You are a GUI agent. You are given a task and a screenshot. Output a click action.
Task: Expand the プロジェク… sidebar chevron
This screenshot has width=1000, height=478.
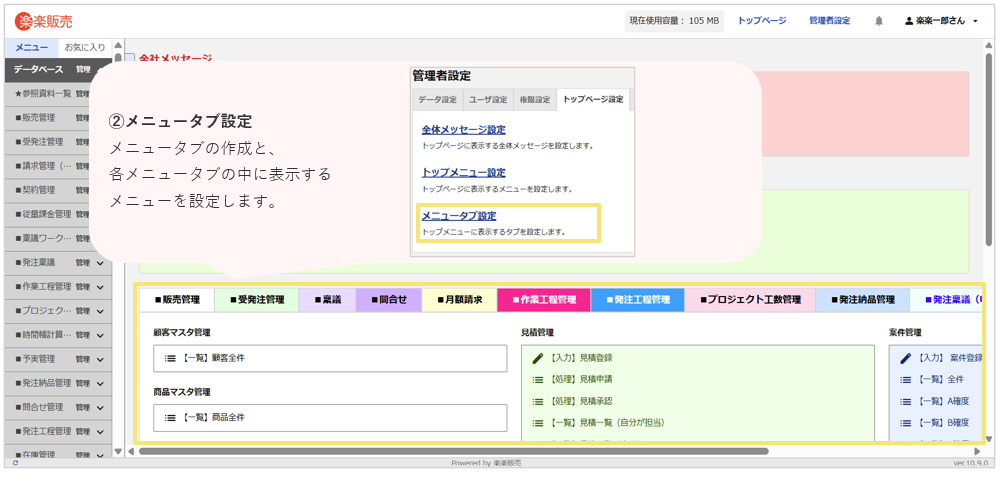(100, 311)
